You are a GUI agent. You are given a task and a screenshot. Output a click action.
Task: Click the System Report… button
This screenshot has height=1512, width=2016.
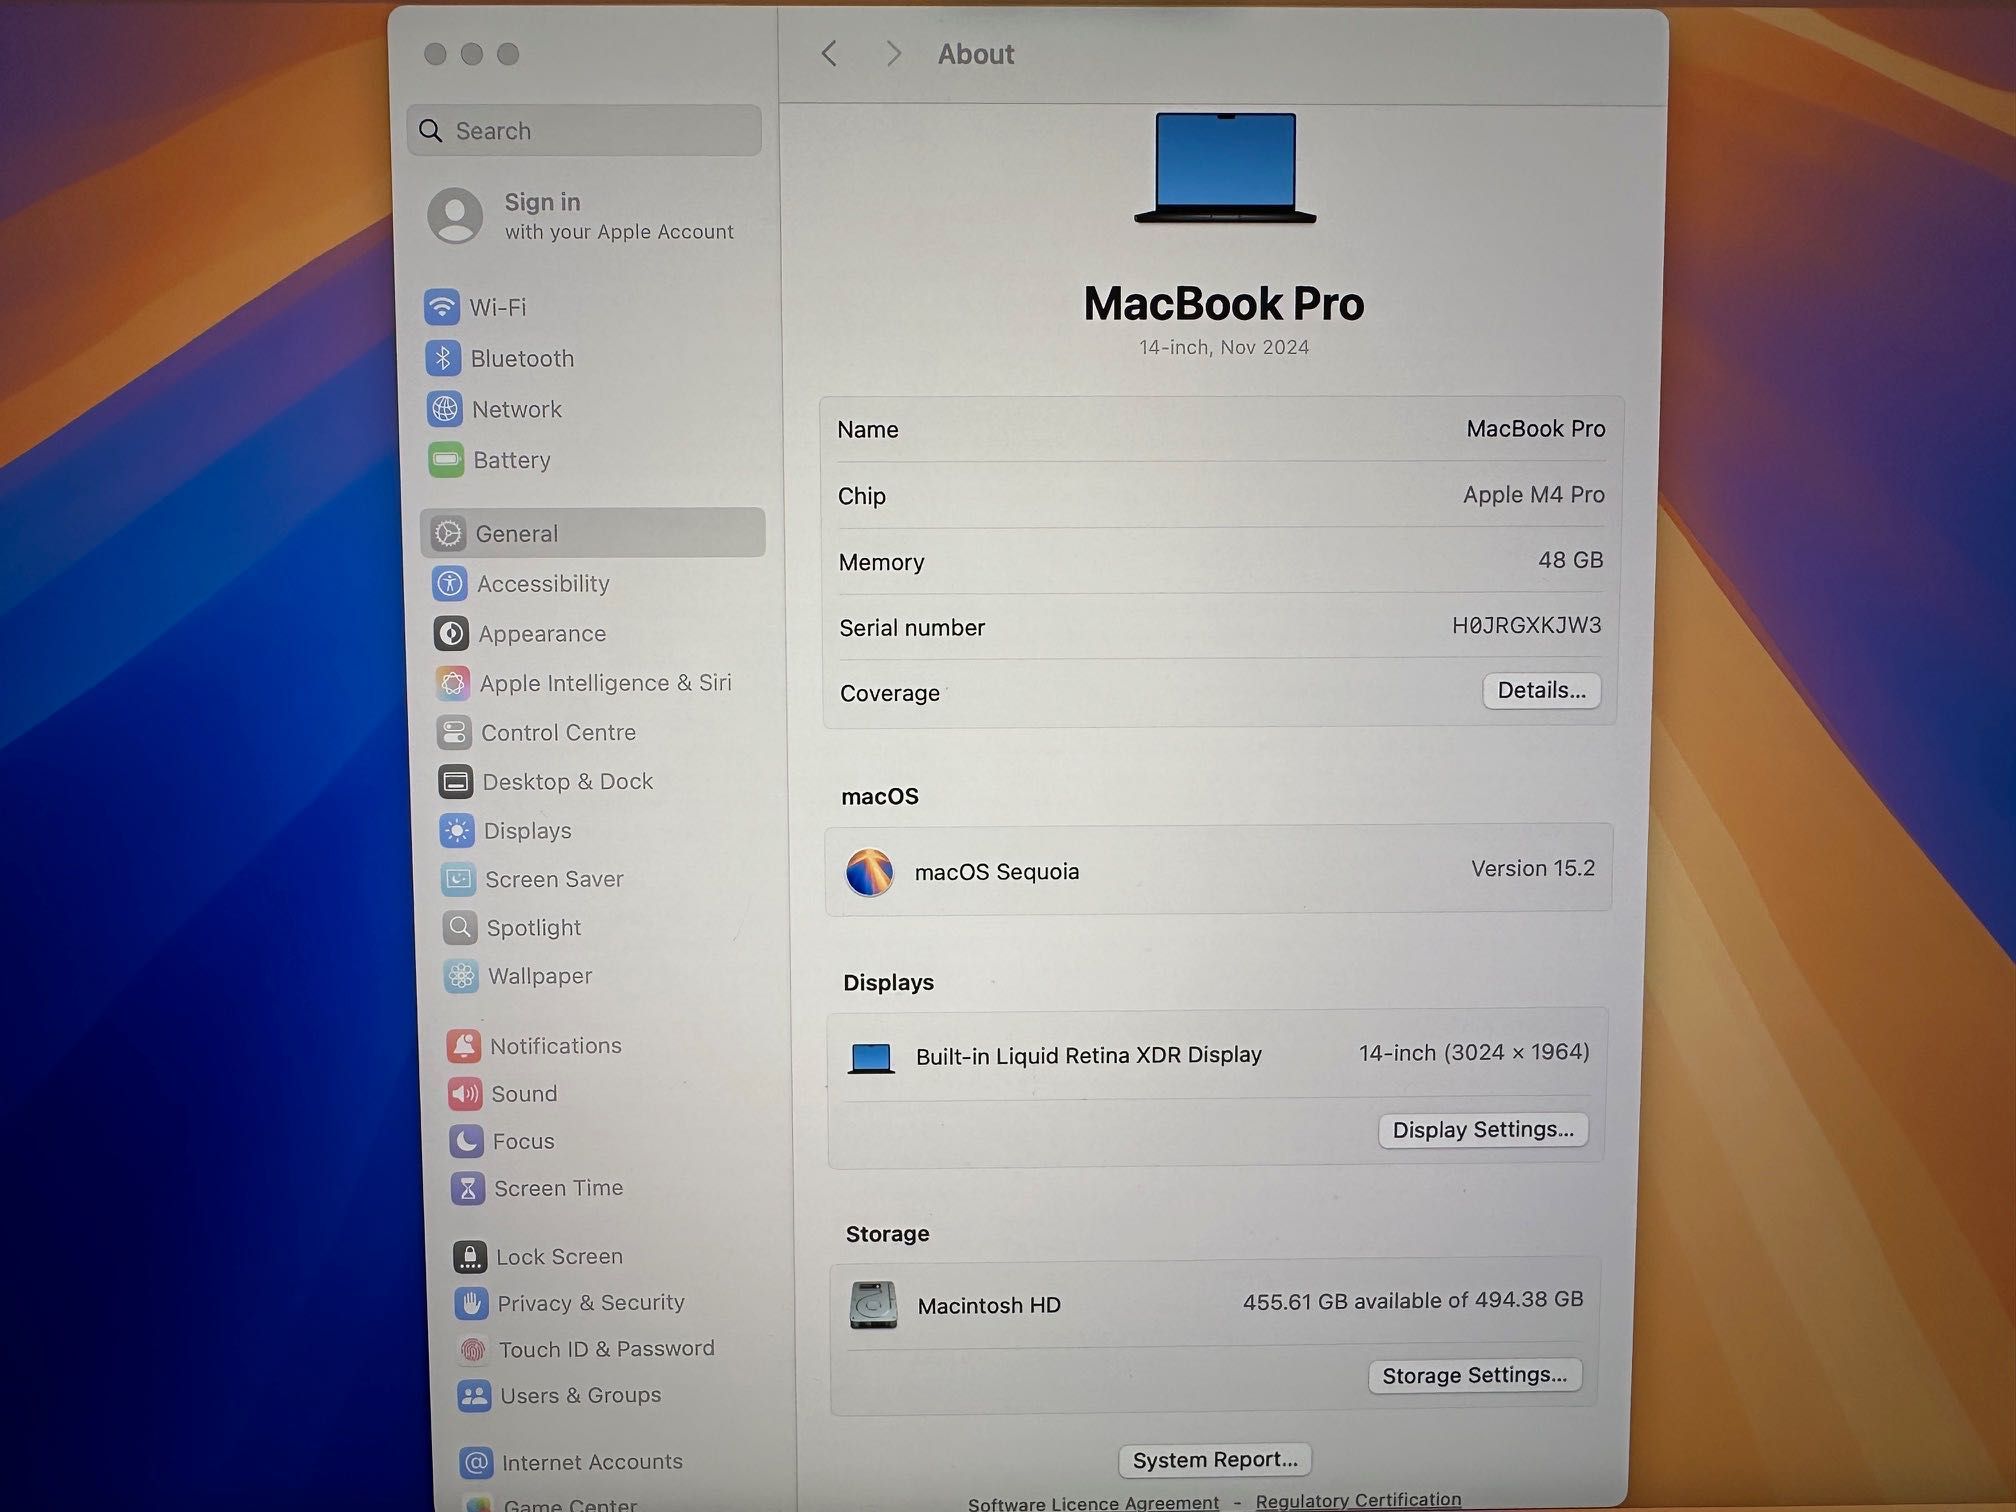1215,1460
